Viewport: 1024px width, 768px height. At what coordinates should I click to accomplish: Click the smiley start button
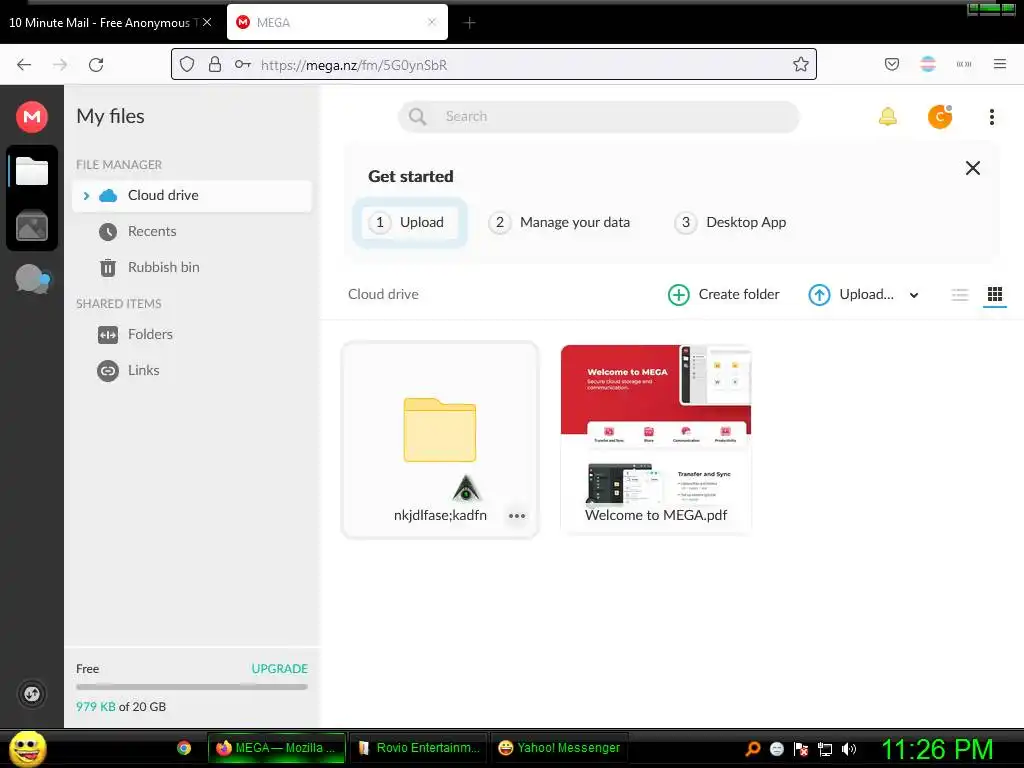(27, 748)
